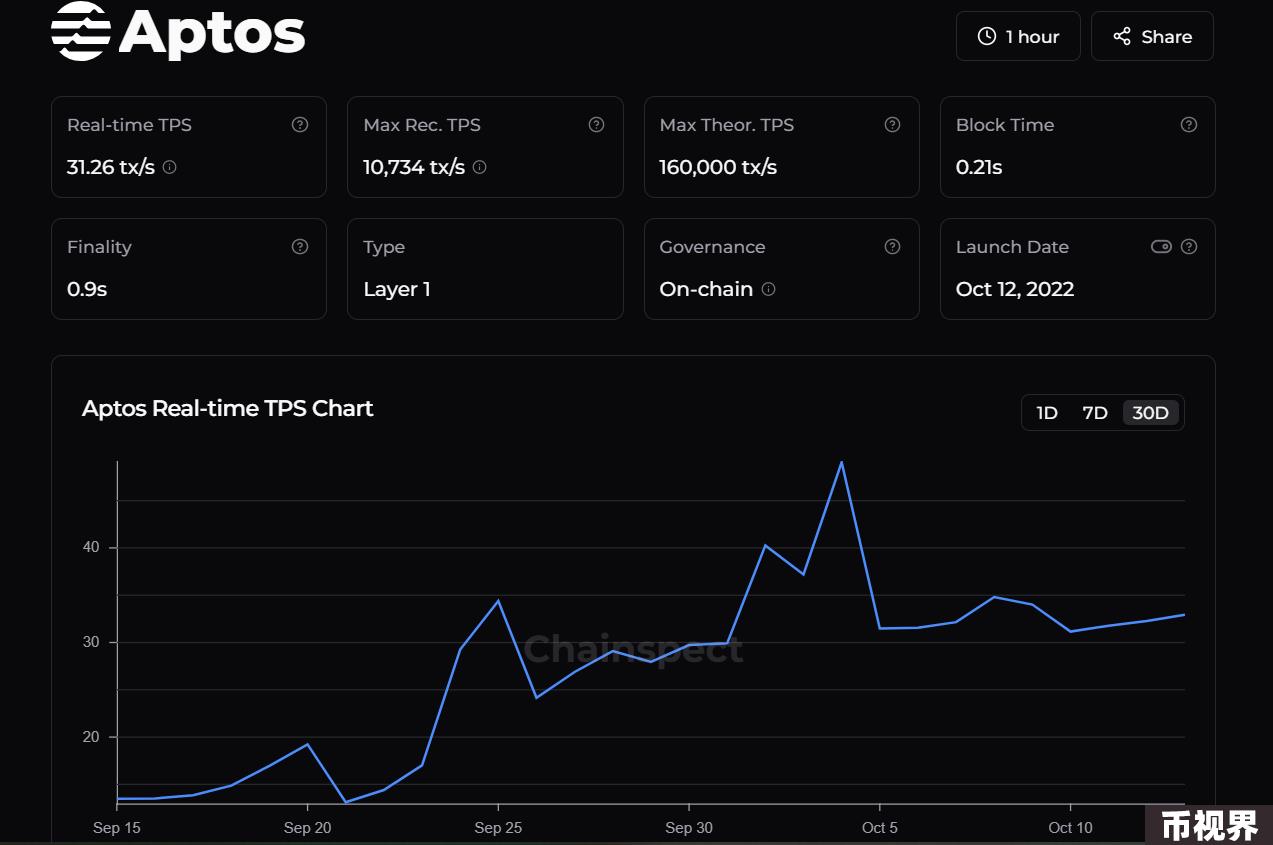Screen dimensions: 1273x845
Task: Click the 31.26 tx/s value
Action: coord(111,167)
